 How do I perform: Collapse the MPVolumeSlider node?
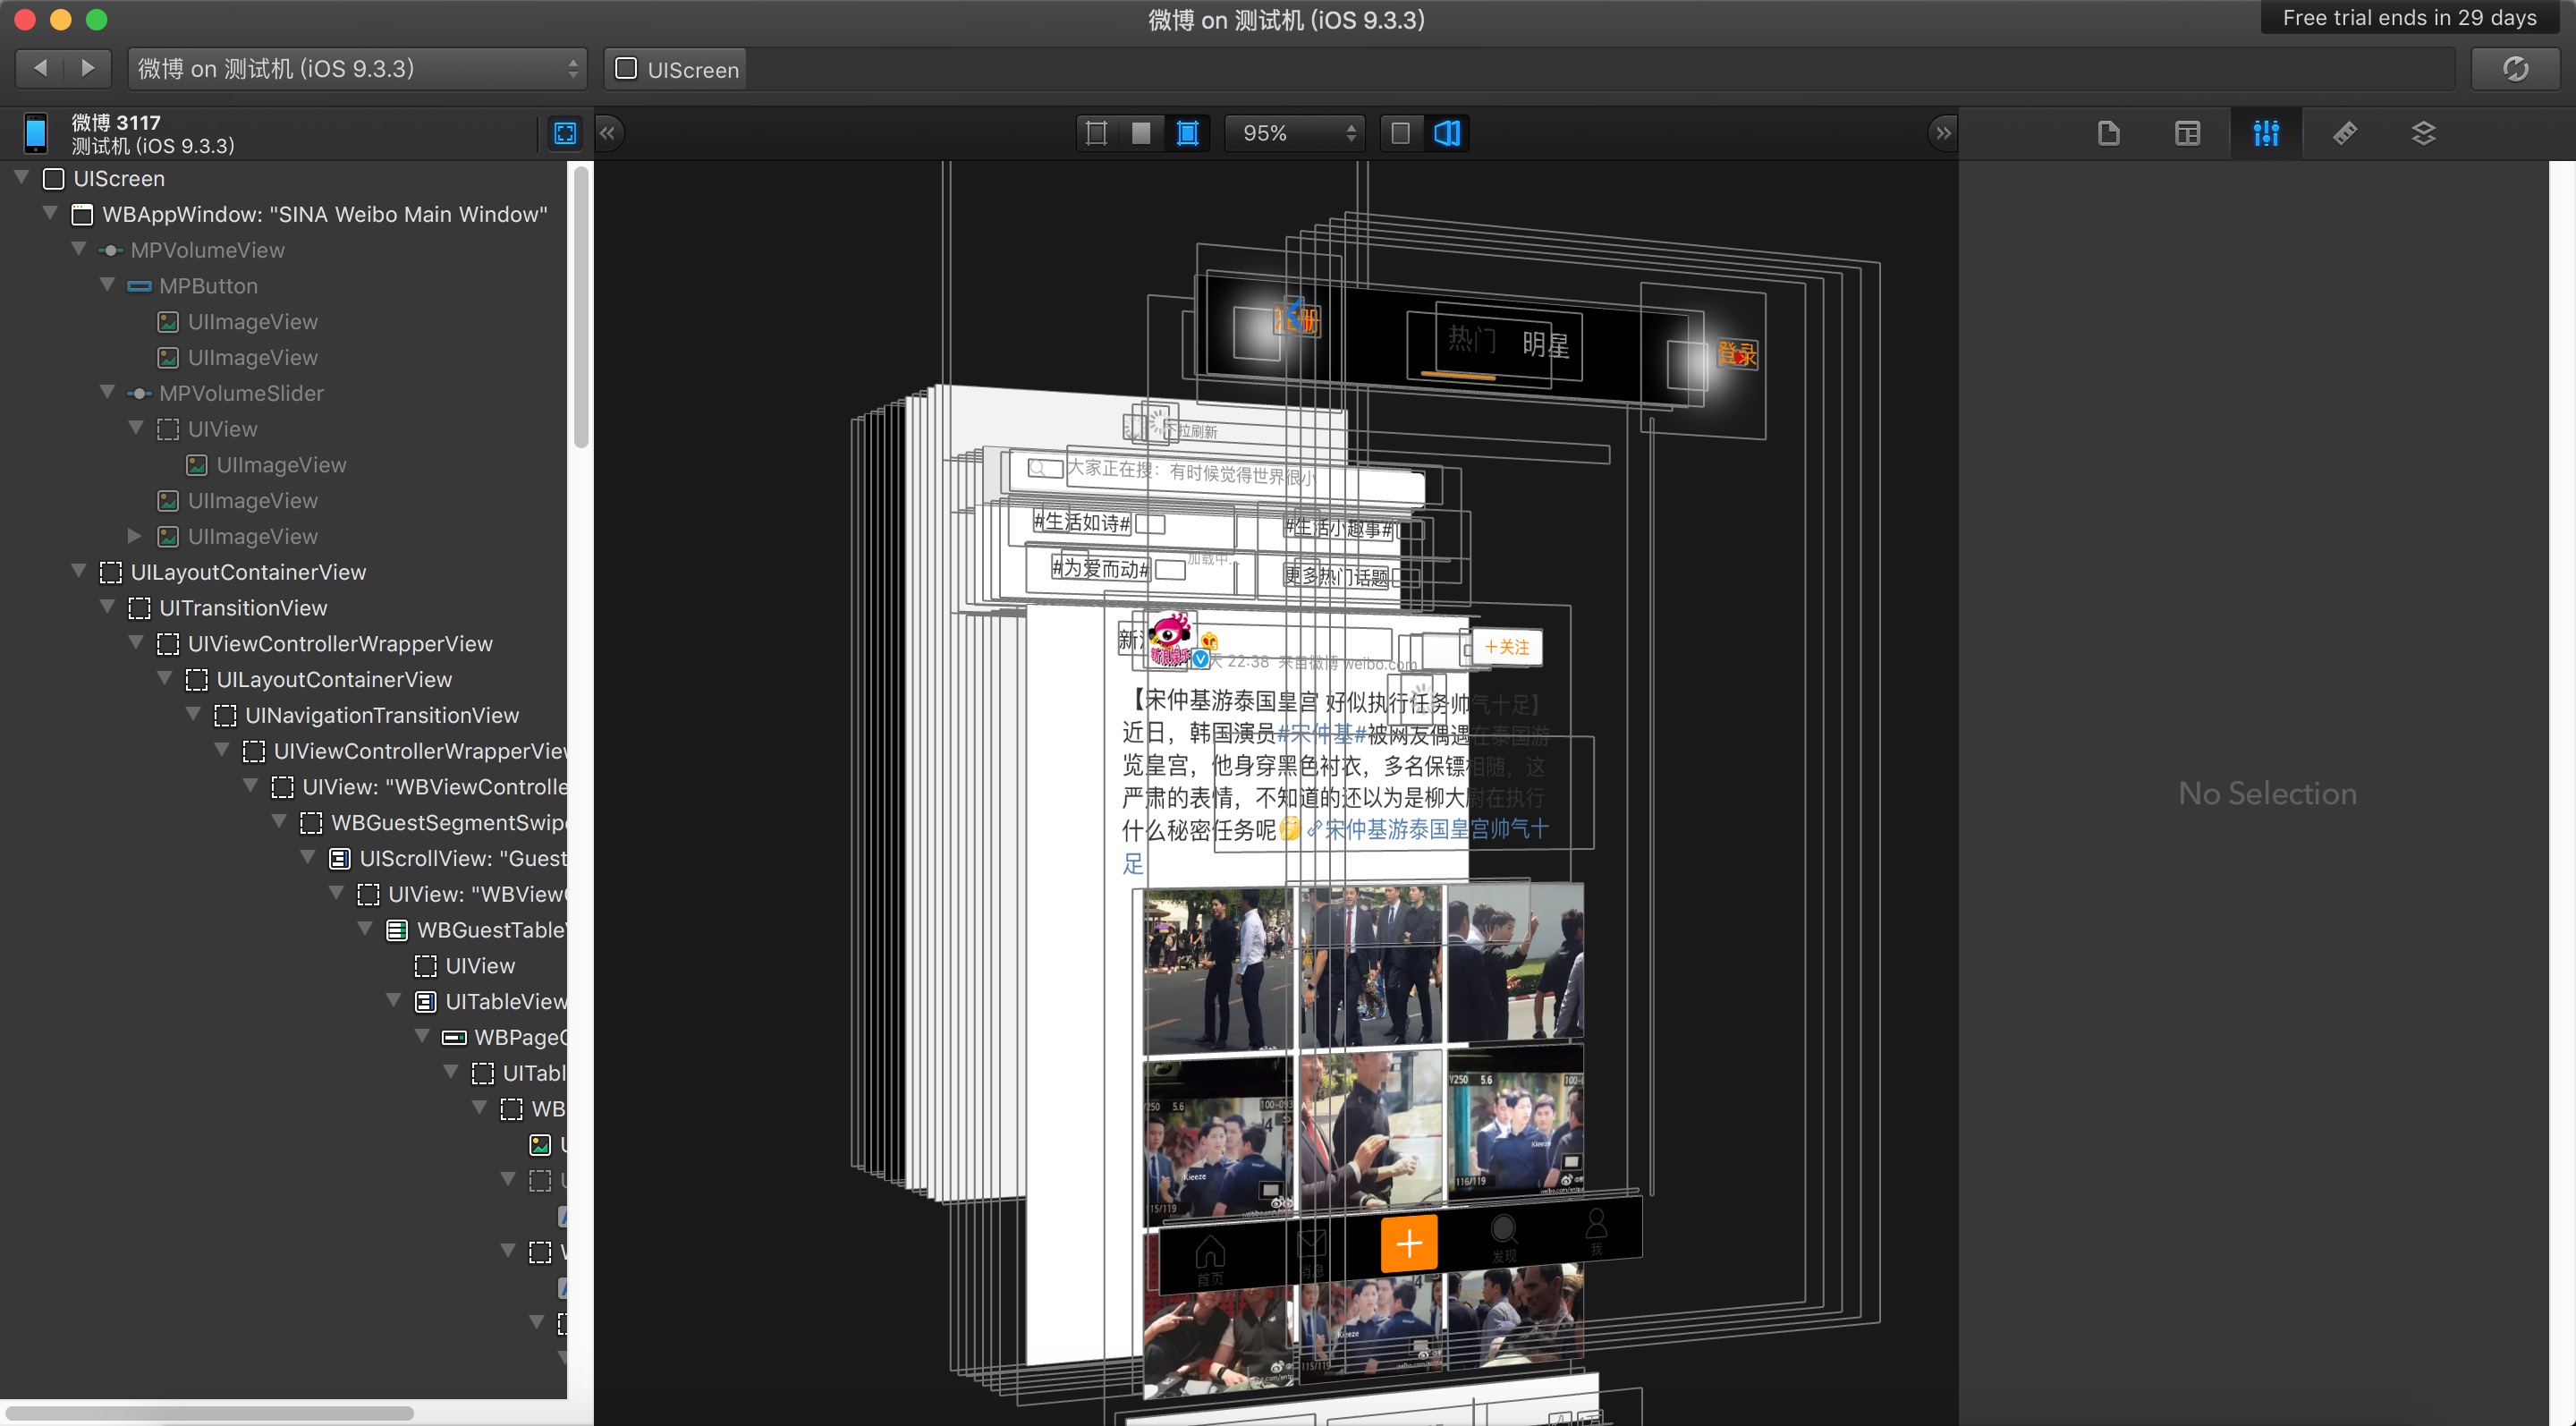(107, 392)
